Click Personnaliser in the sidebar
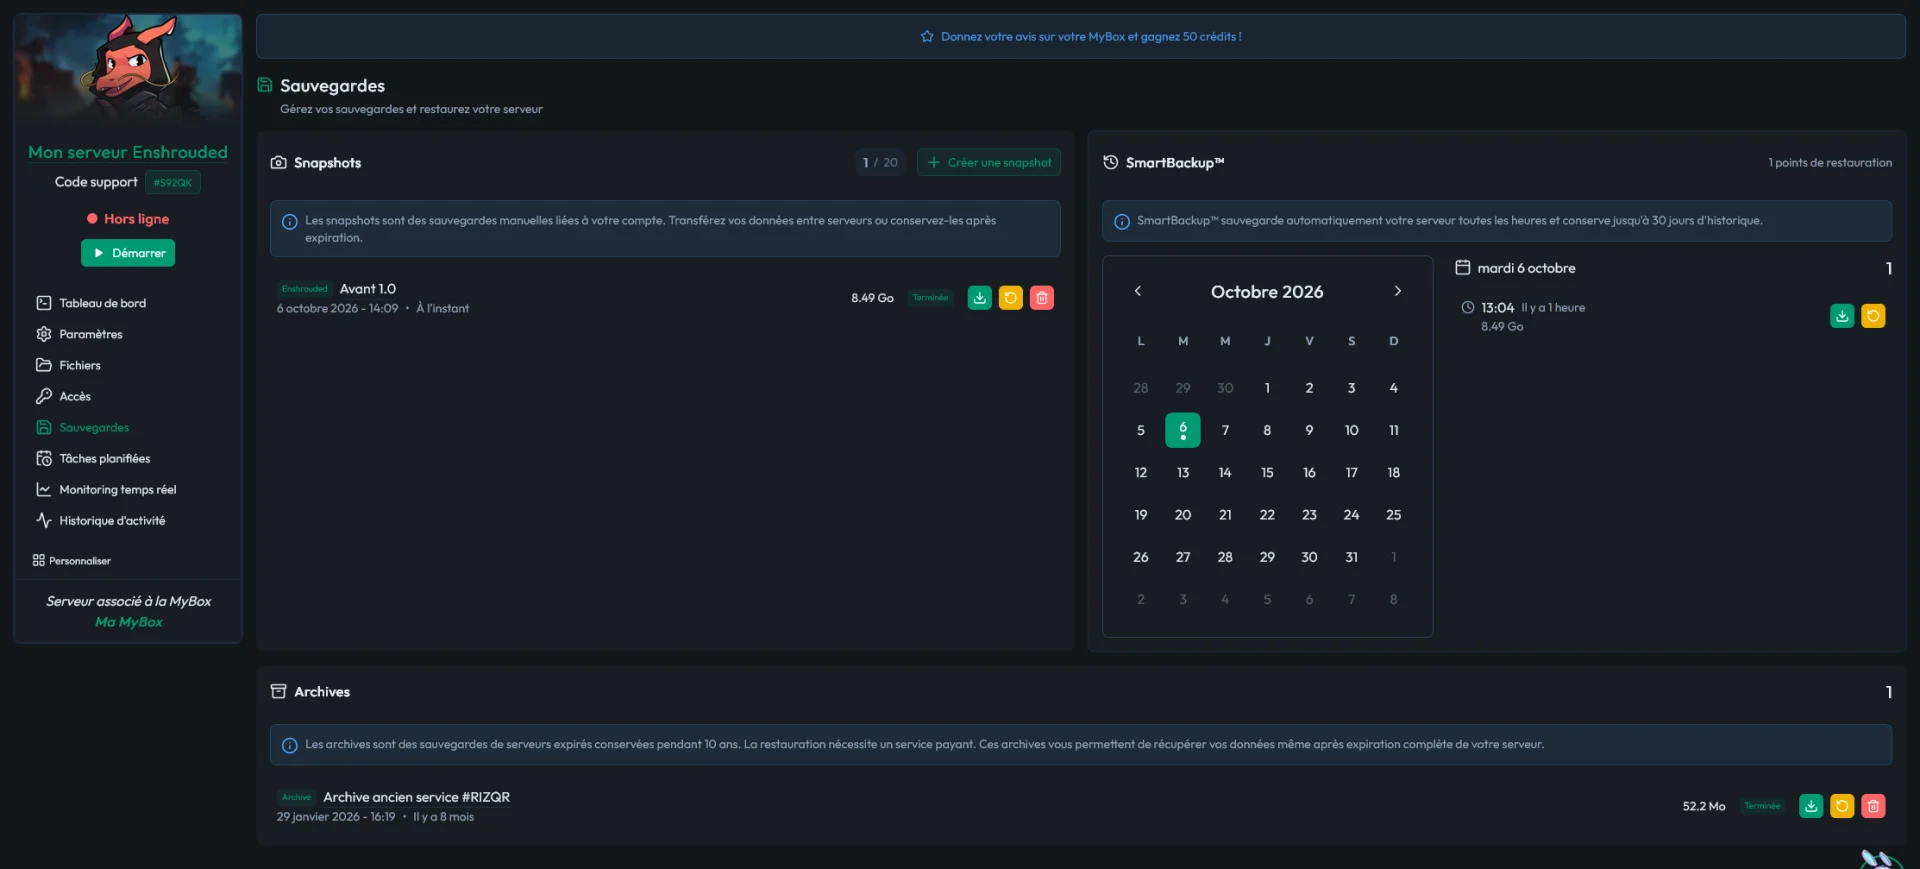Image resolution: width=1920 pixels, height=869 pixels. pos(71,561)
